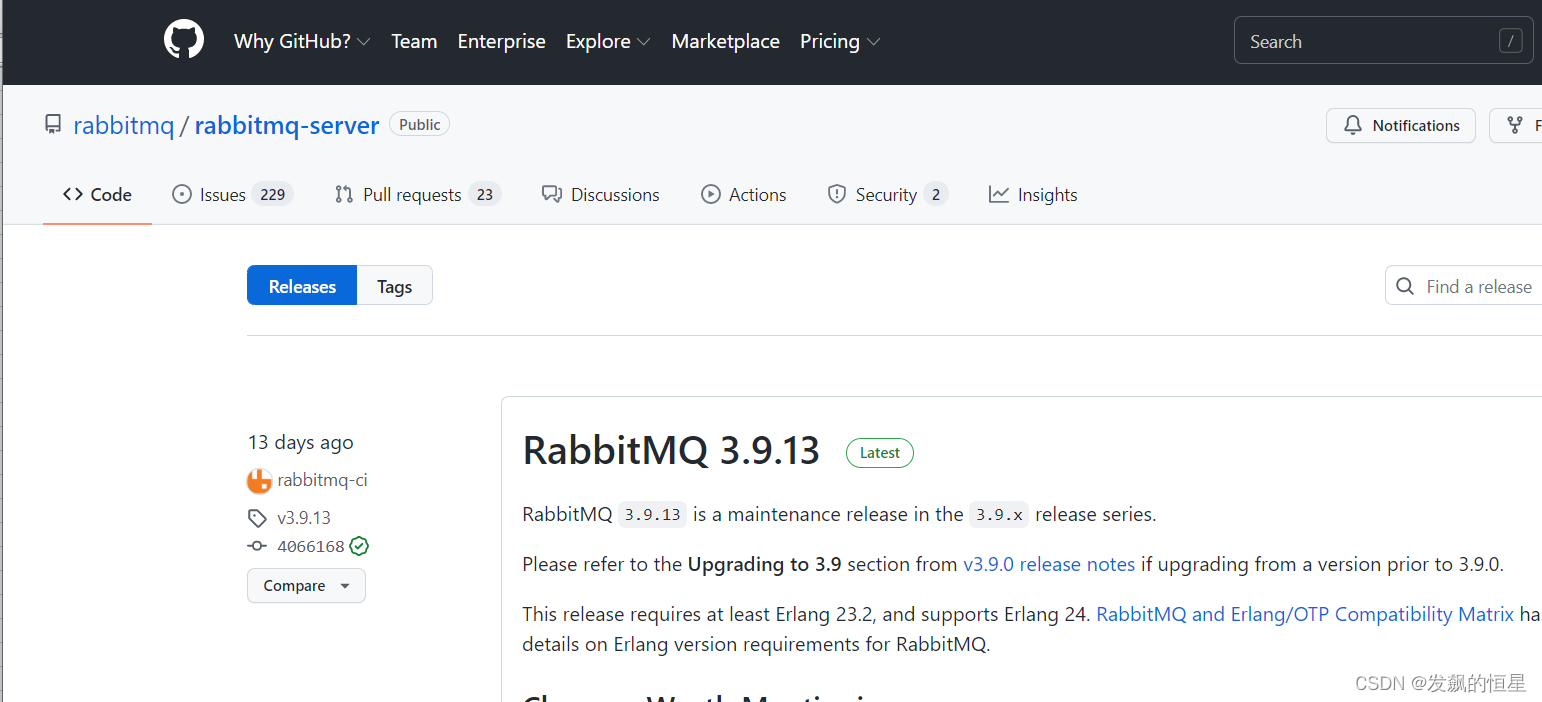
Task: Click the 3.9.x inline code text
Action: [999, 515]
